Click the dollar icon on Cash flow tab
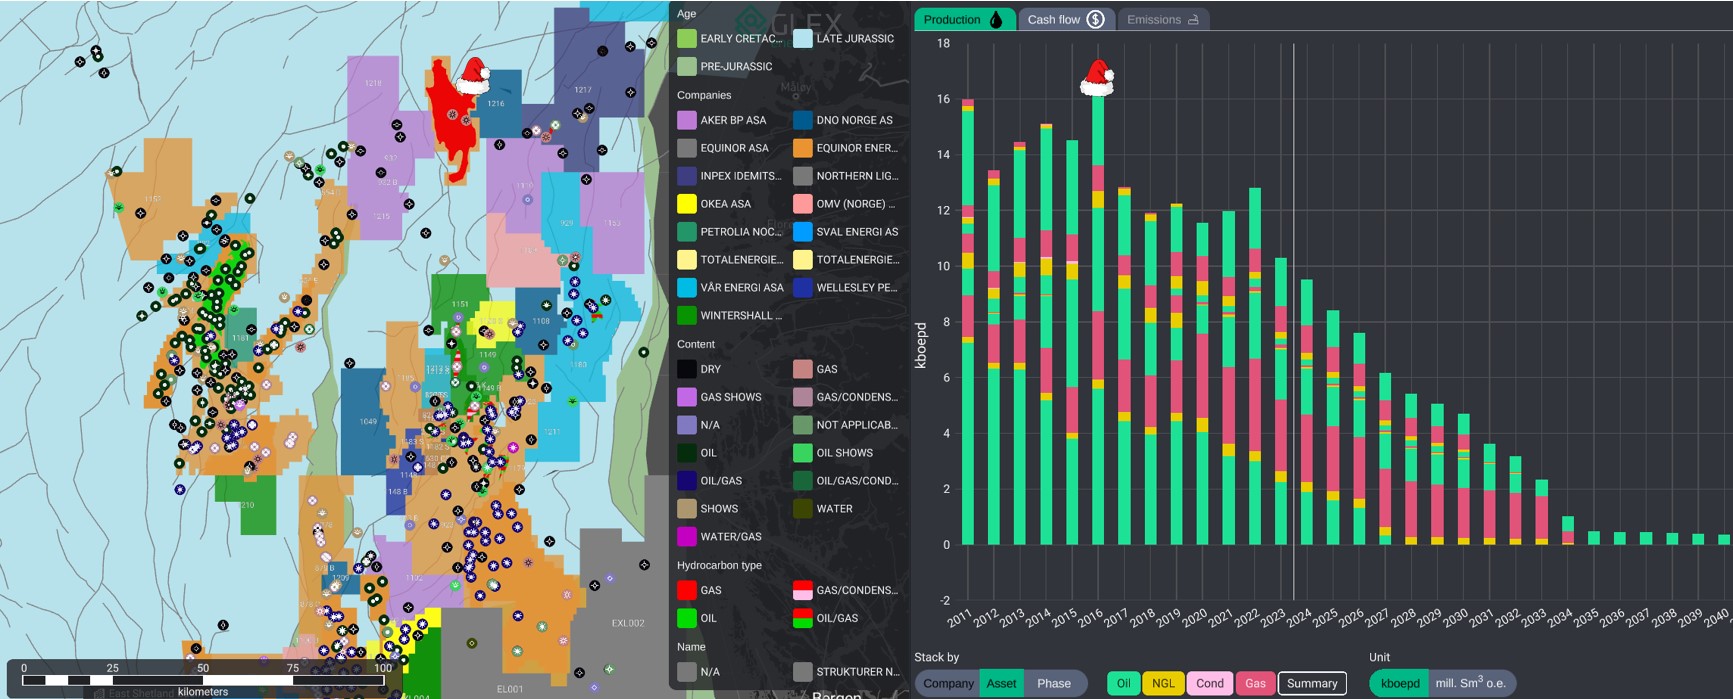The image size is (1733, 699). [x=1095, y=19]
